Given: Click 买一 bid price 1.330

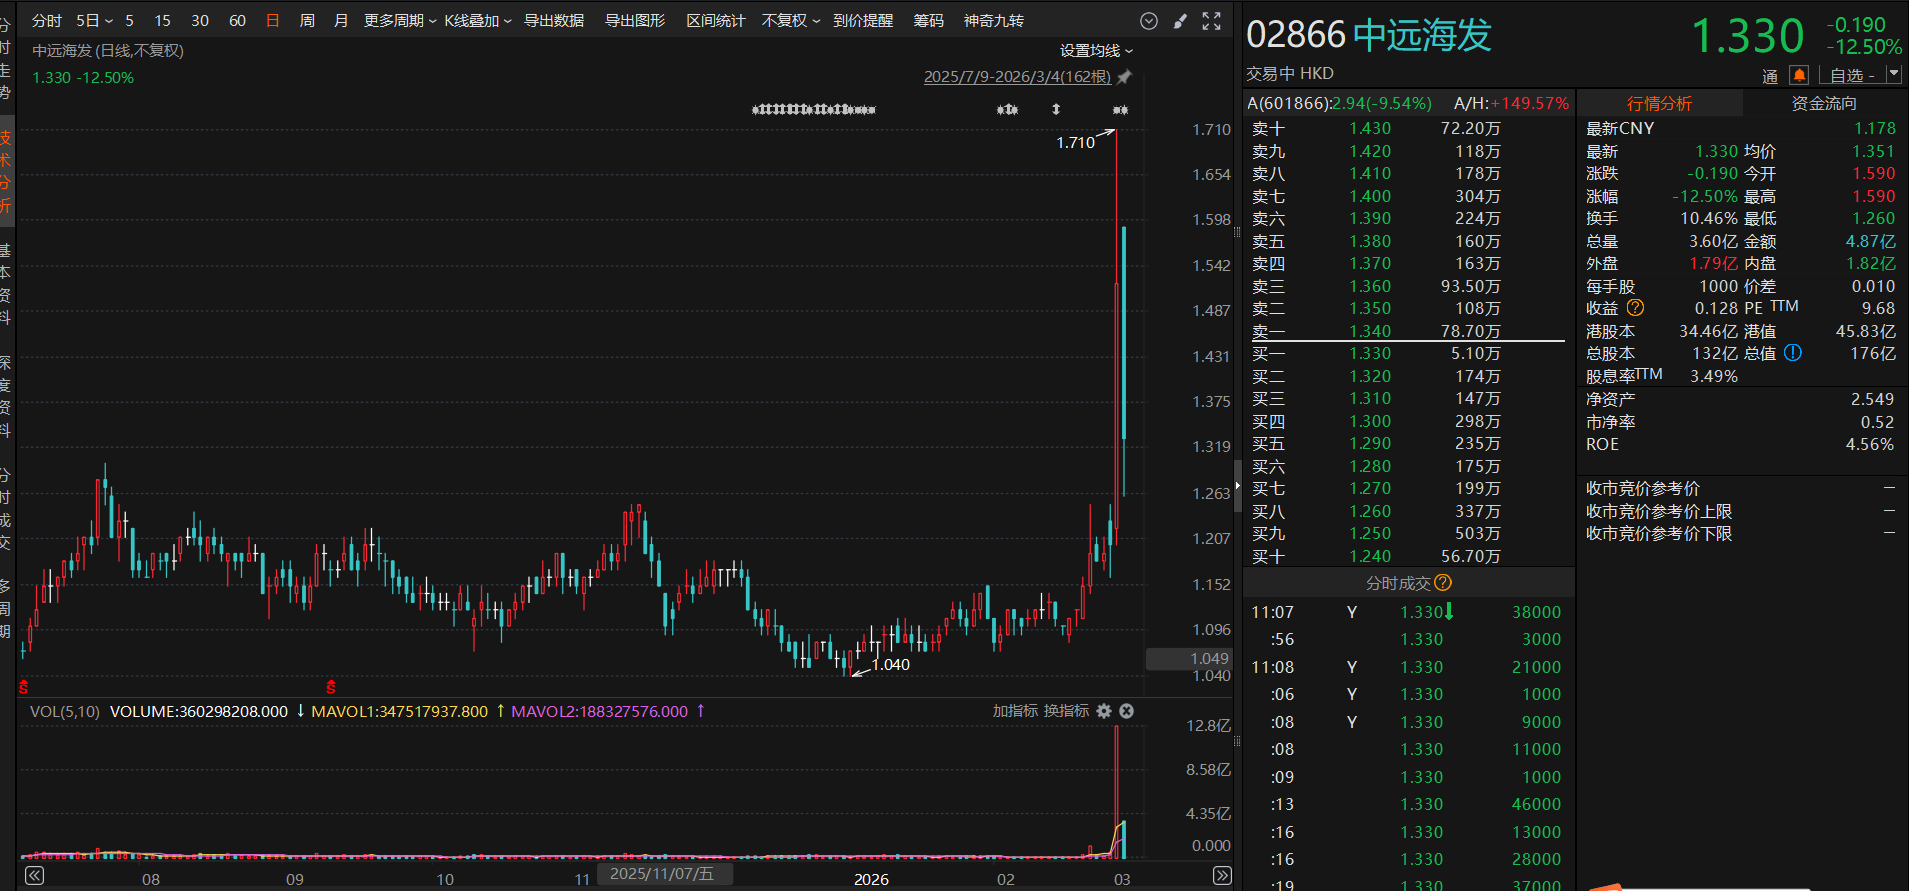Looking at the screenshot, I should (1370, 353).
